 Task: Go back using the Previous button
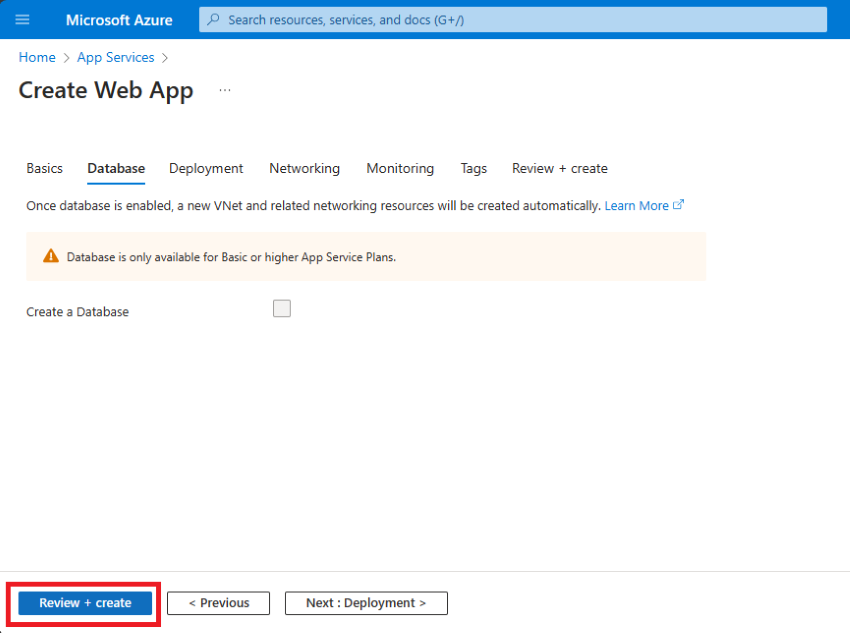(x=218, y=603)
